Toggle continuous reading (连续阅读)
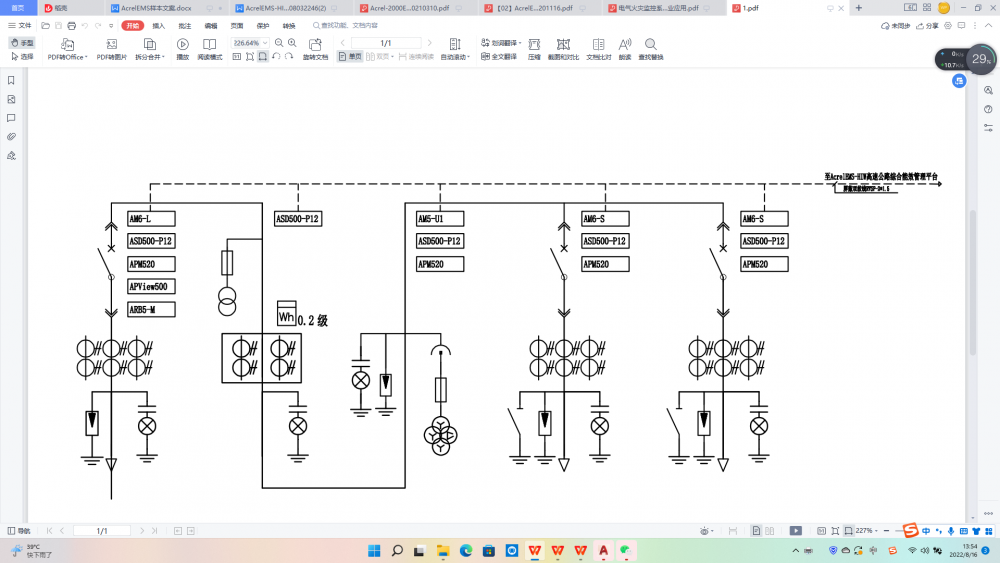Image resolution: width=1000 pixels, height=563 pixels. tap(416, 57)
